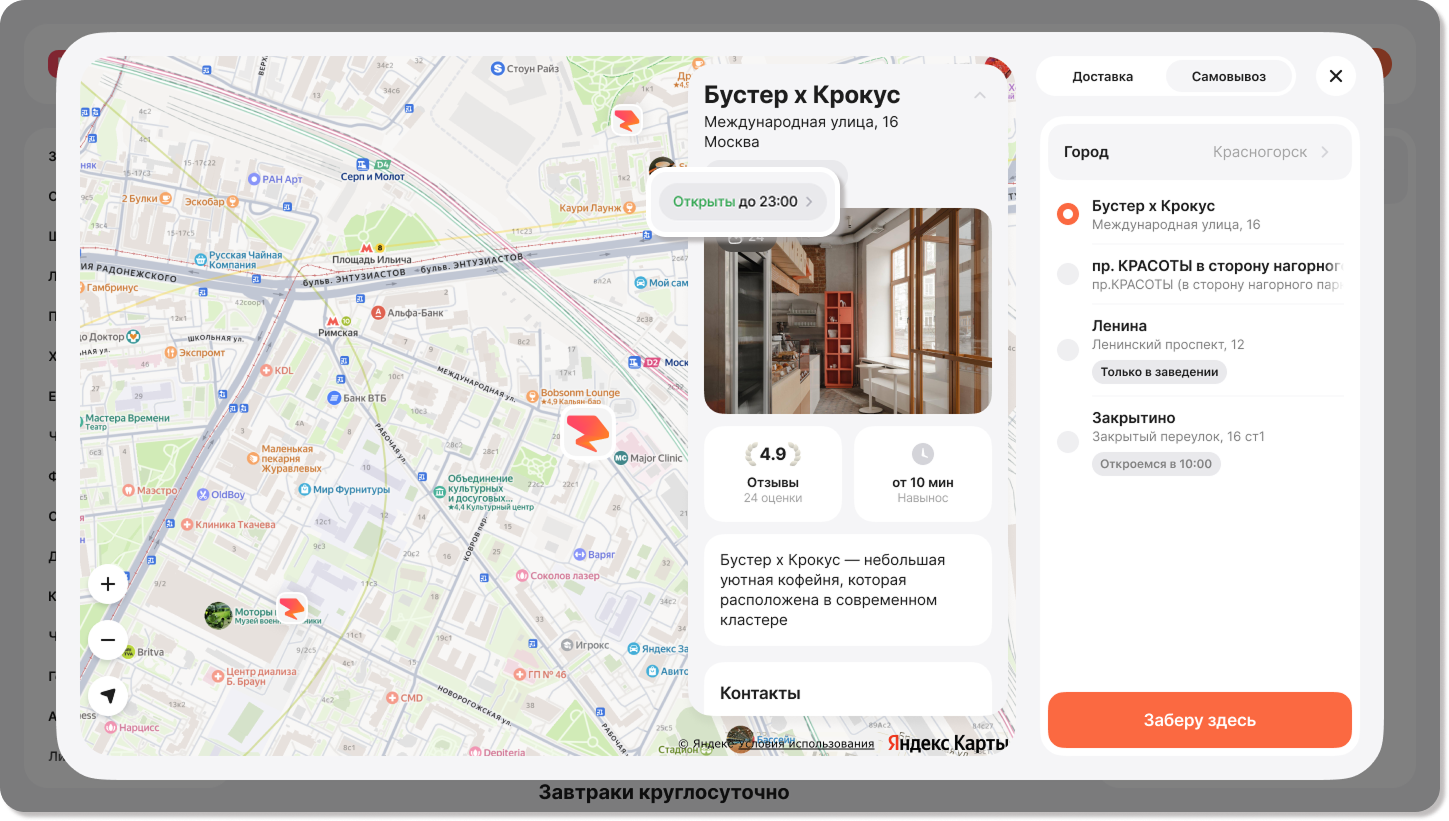
Task: Click the Нарцисс flower shop marker
Action: point(110,727)
